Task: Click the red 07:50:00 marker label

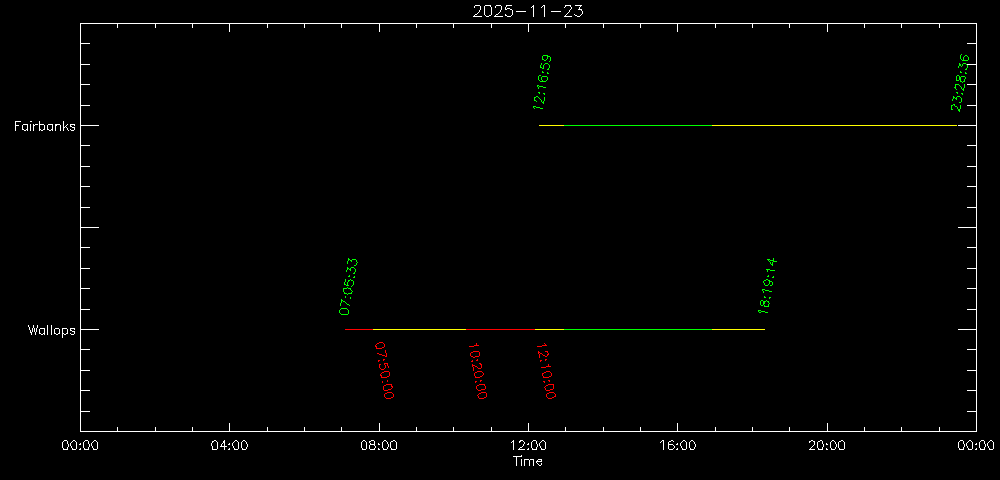Action: 384,370
